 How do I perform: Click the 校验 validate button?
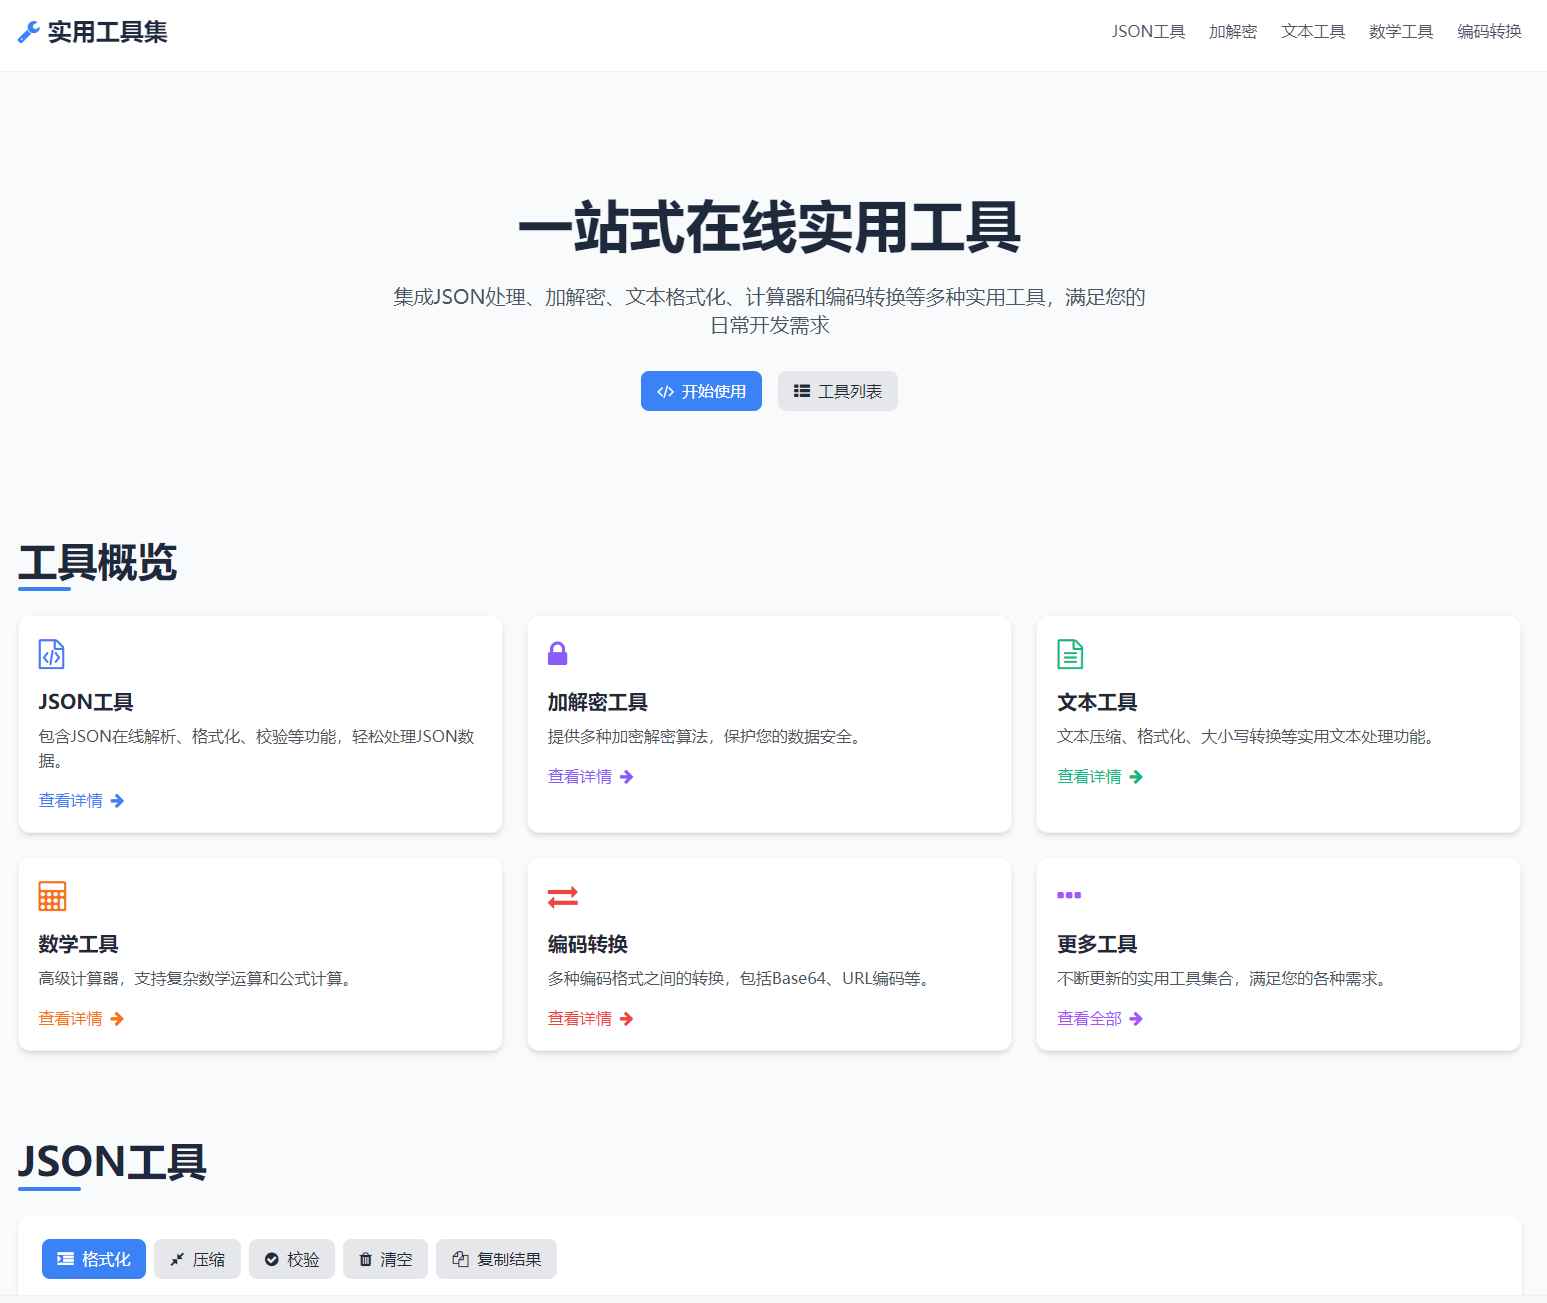pos(291,1259)
